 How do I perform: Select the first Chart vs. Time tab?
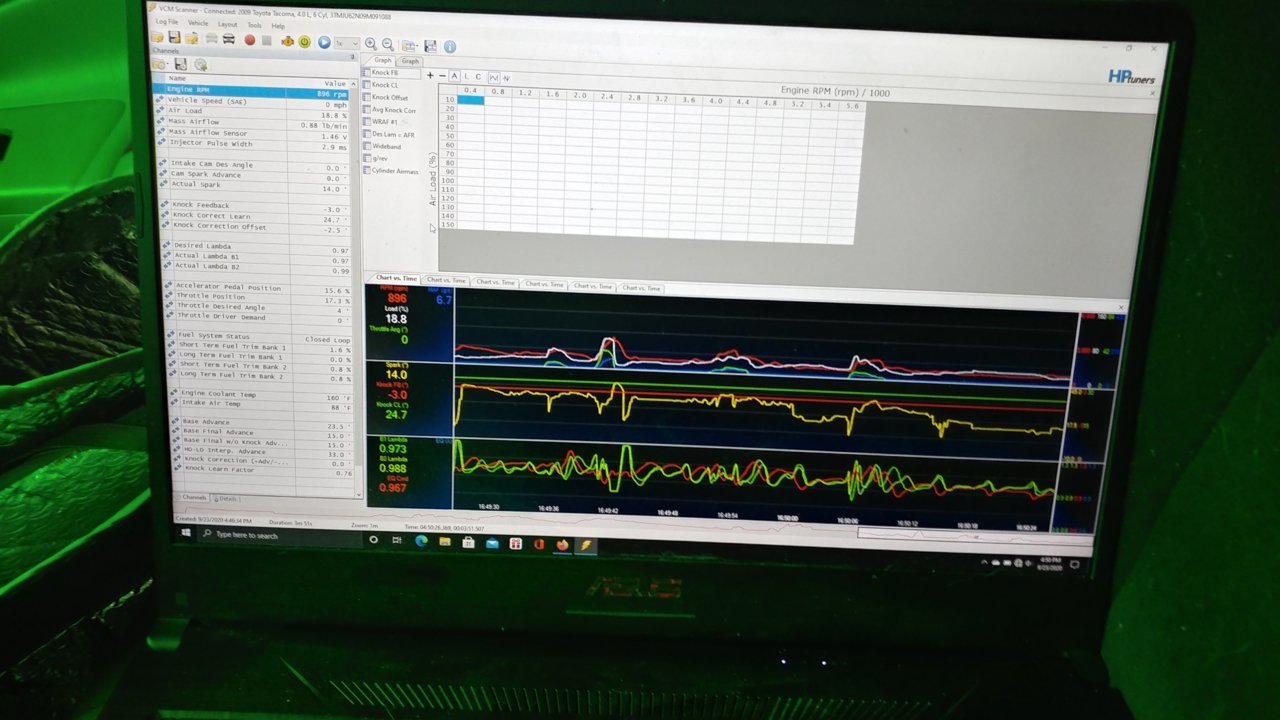pyautogui.click(x=396, y=278)
